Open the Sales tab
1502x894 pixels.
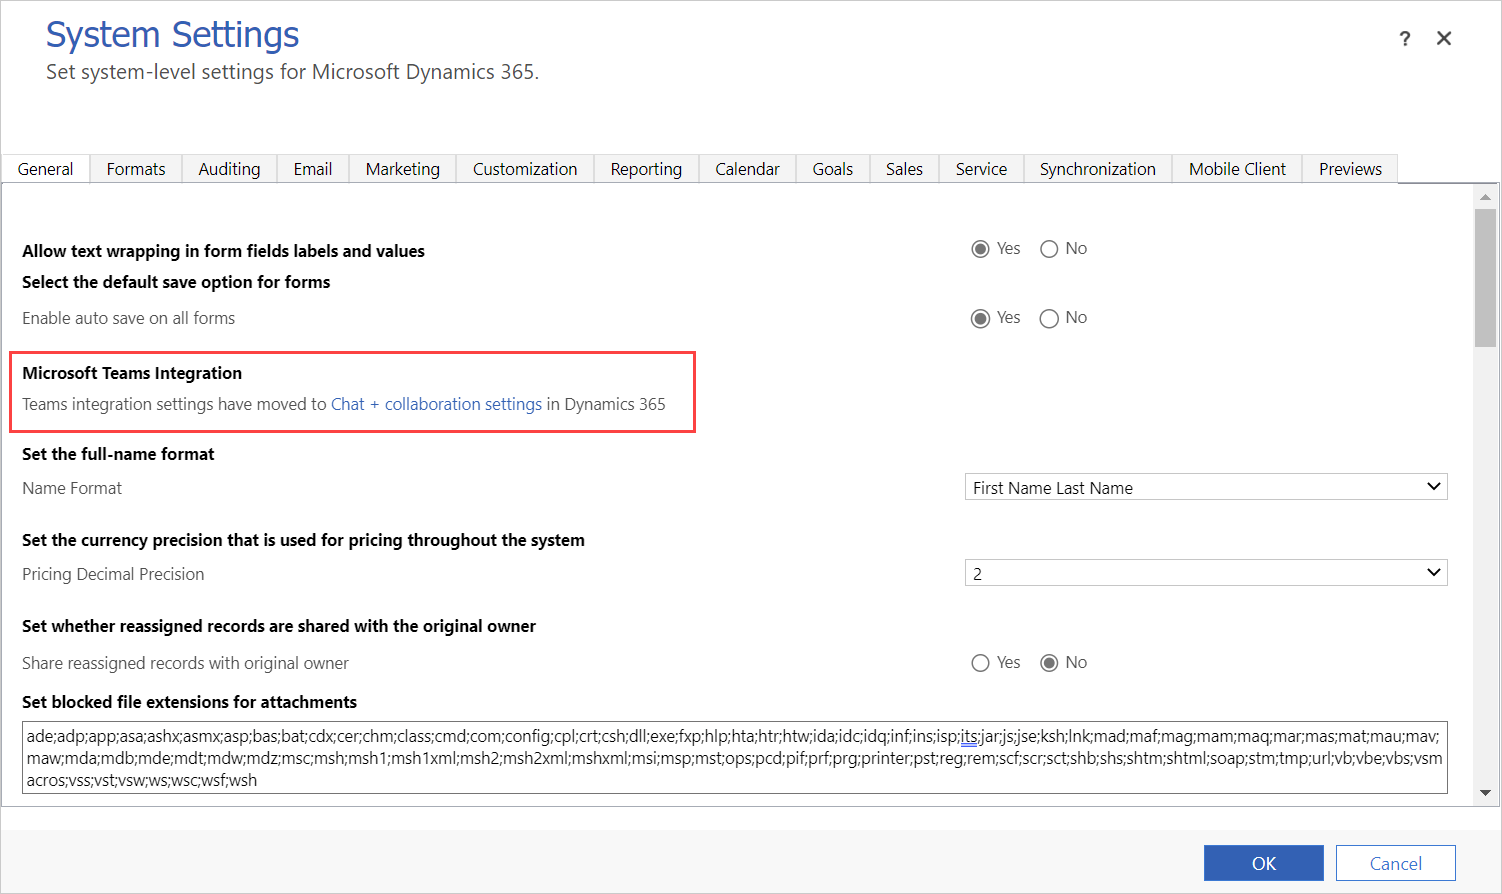point(904,169)
